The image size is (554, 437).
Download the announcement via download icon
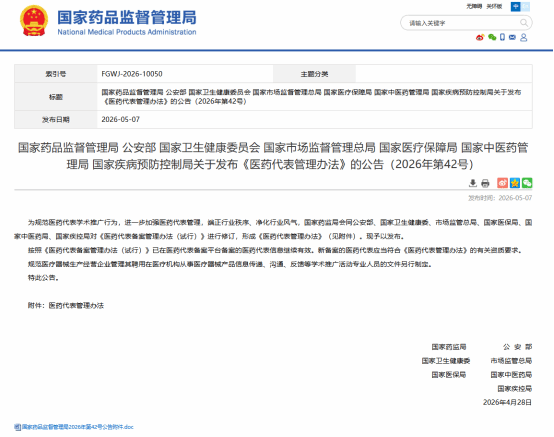473,183
